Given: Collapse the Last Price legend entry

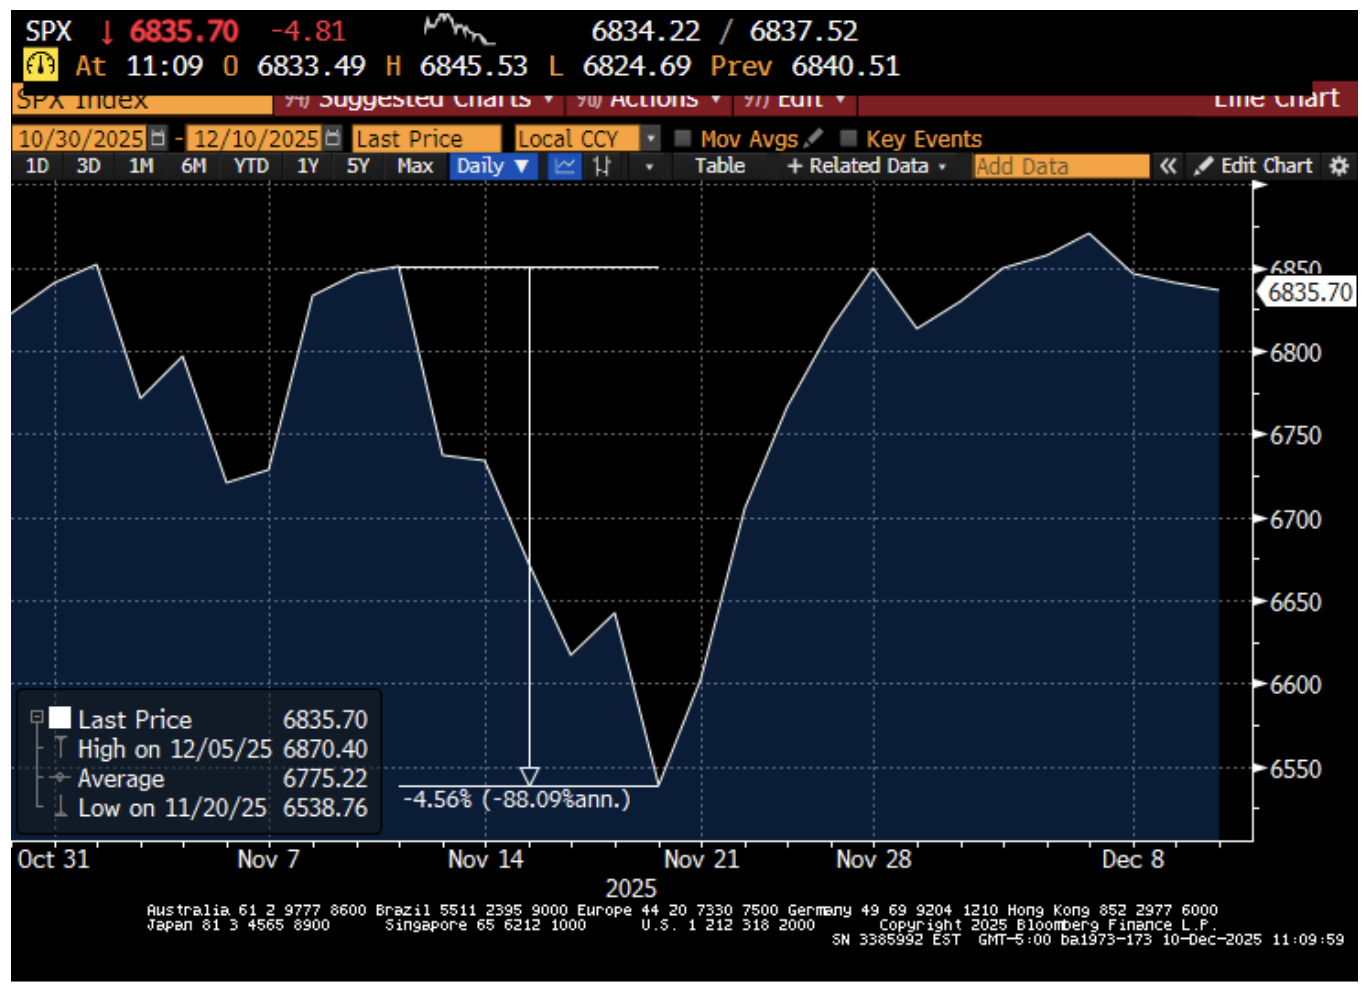Looking at the screenshot, I should (36, 717).
